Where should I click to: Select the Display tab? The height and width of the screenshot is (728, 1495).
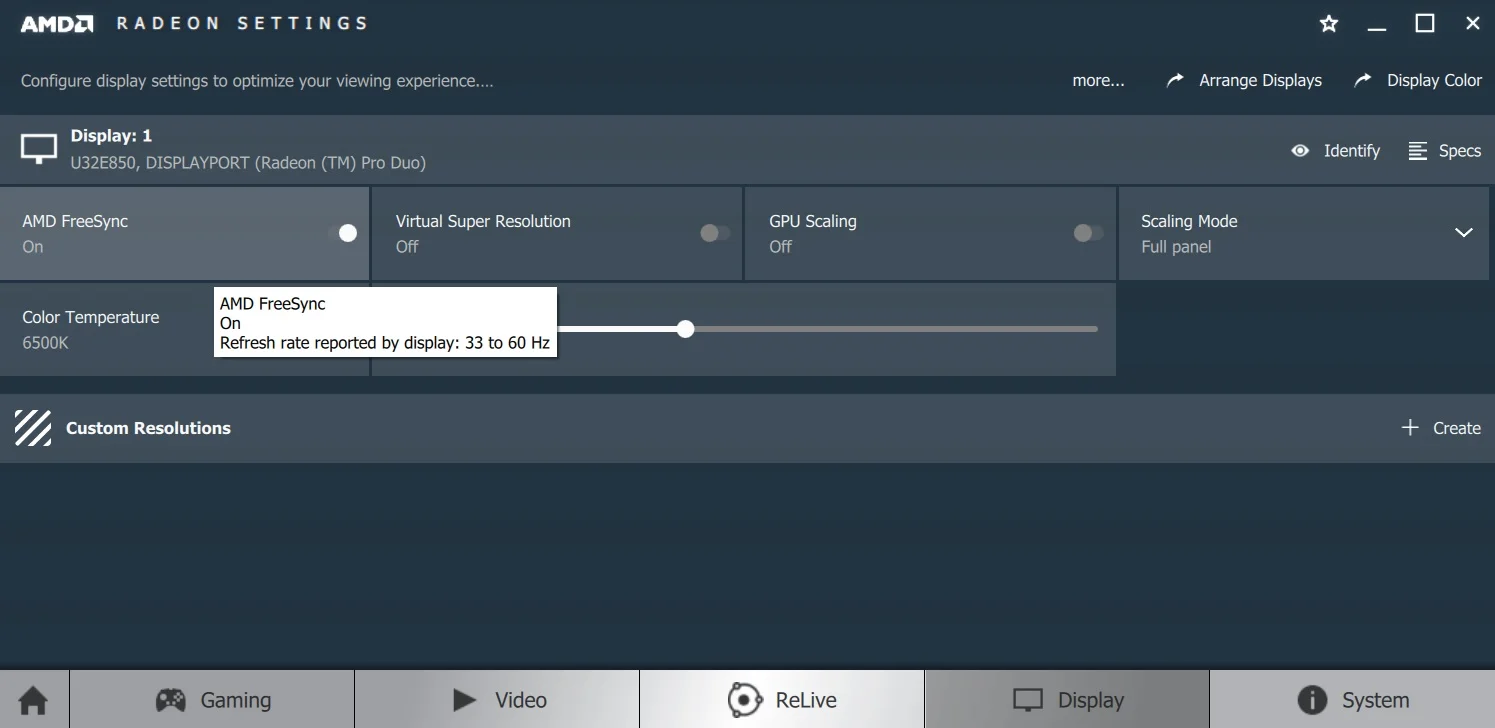[1067, 700]
